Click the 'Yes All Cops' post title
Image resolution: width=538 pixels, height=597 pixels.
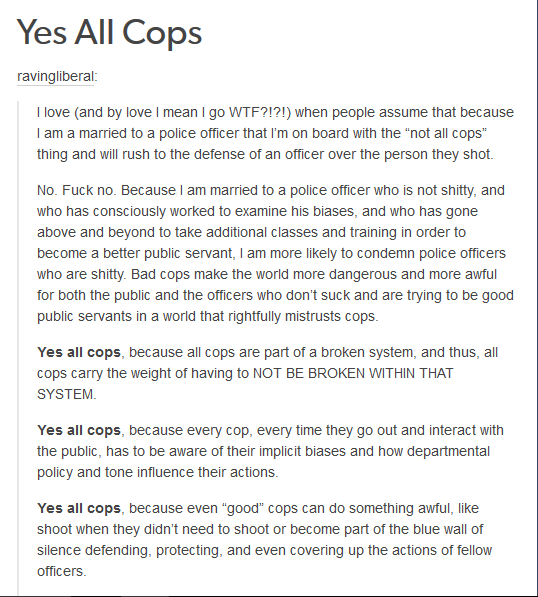(109, 33)
